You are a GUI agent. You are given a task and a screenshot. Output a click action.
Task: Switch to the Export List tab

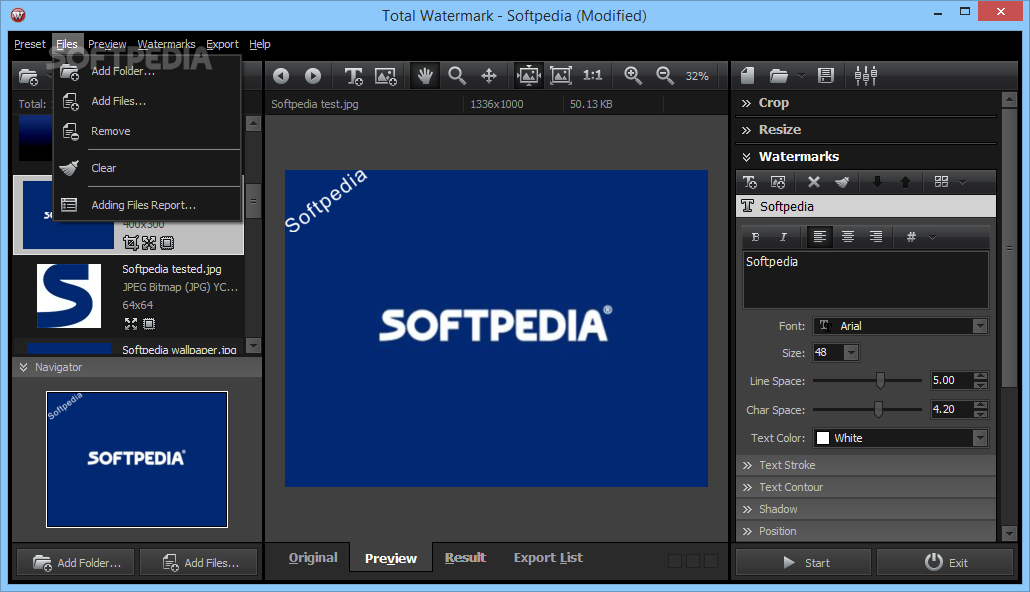tap(548, 558)
